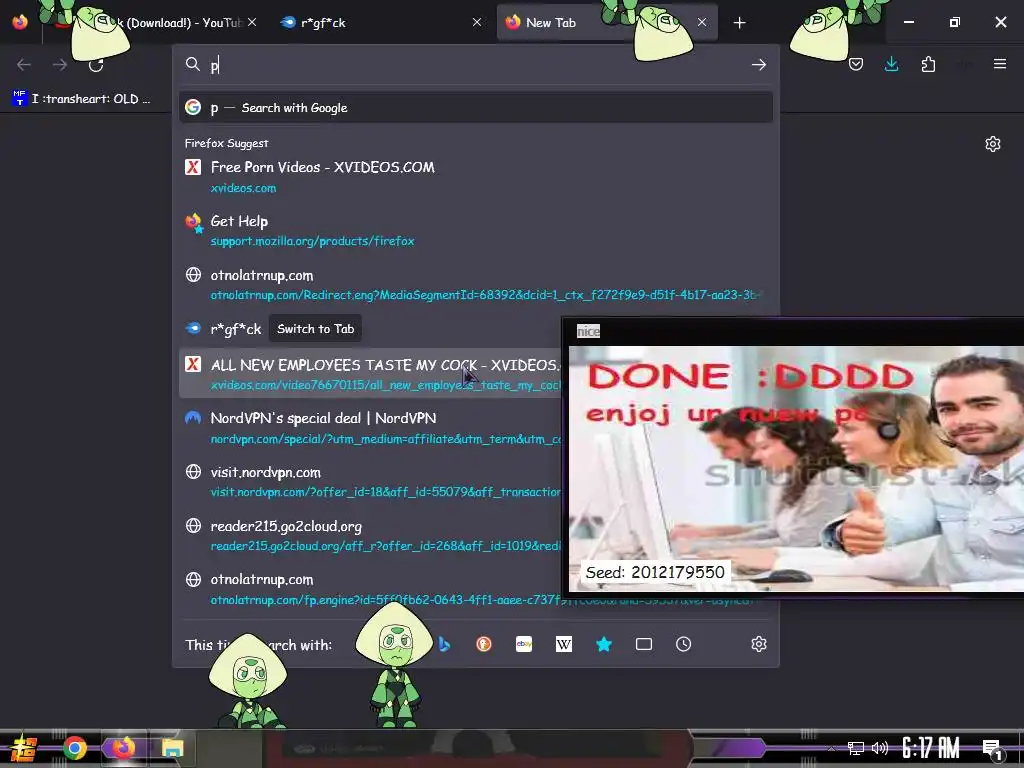Close the YouTube tab
1024x768 pixels.
252,22
